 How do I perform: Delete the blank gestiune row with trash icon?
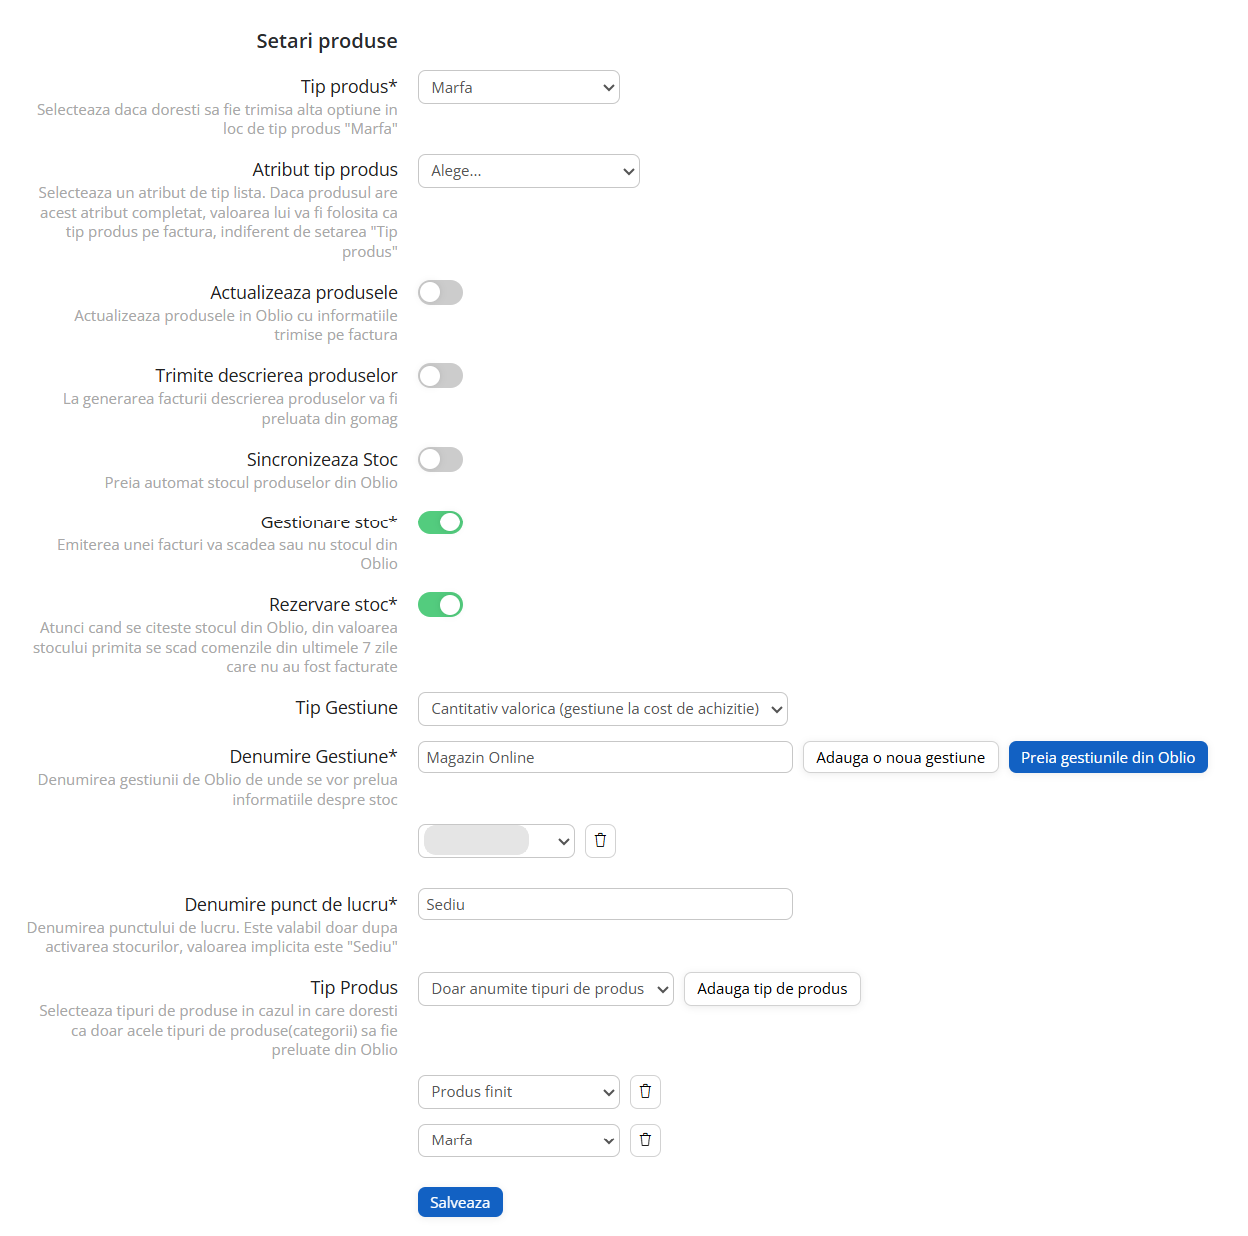pos(600,841)
